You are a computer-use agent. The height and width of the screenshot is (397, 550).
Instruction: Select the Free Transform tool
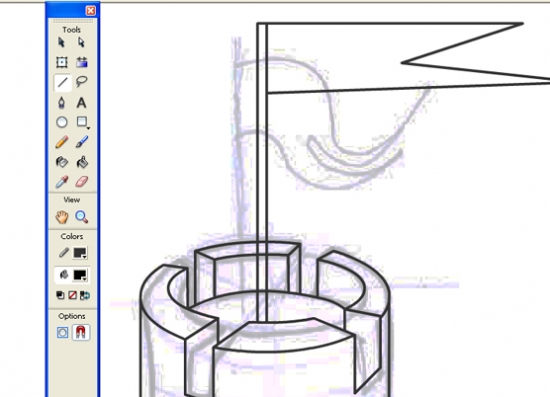click(x=62, y=62)
